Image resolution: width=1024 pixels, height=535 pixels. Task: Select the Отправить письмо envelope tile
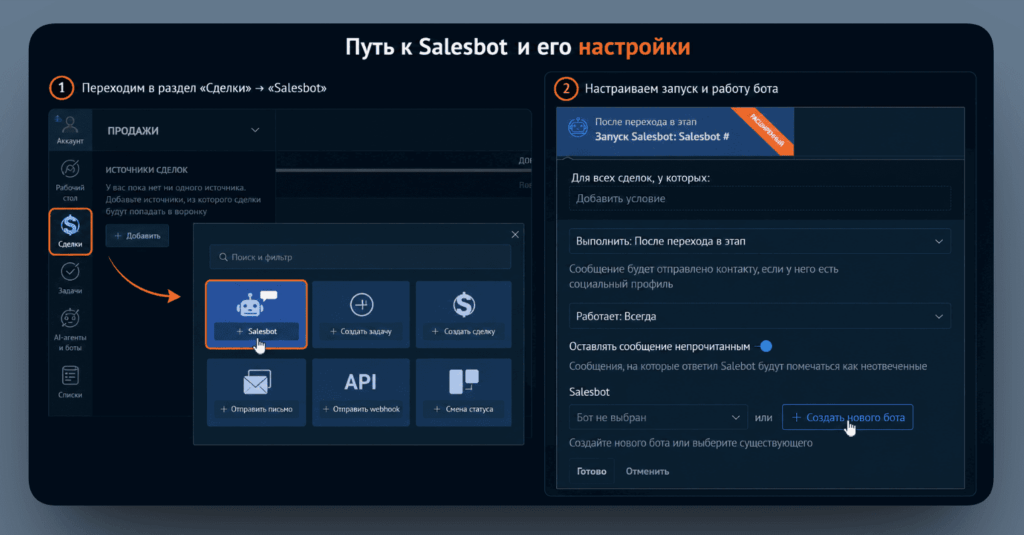pos(256,392)
